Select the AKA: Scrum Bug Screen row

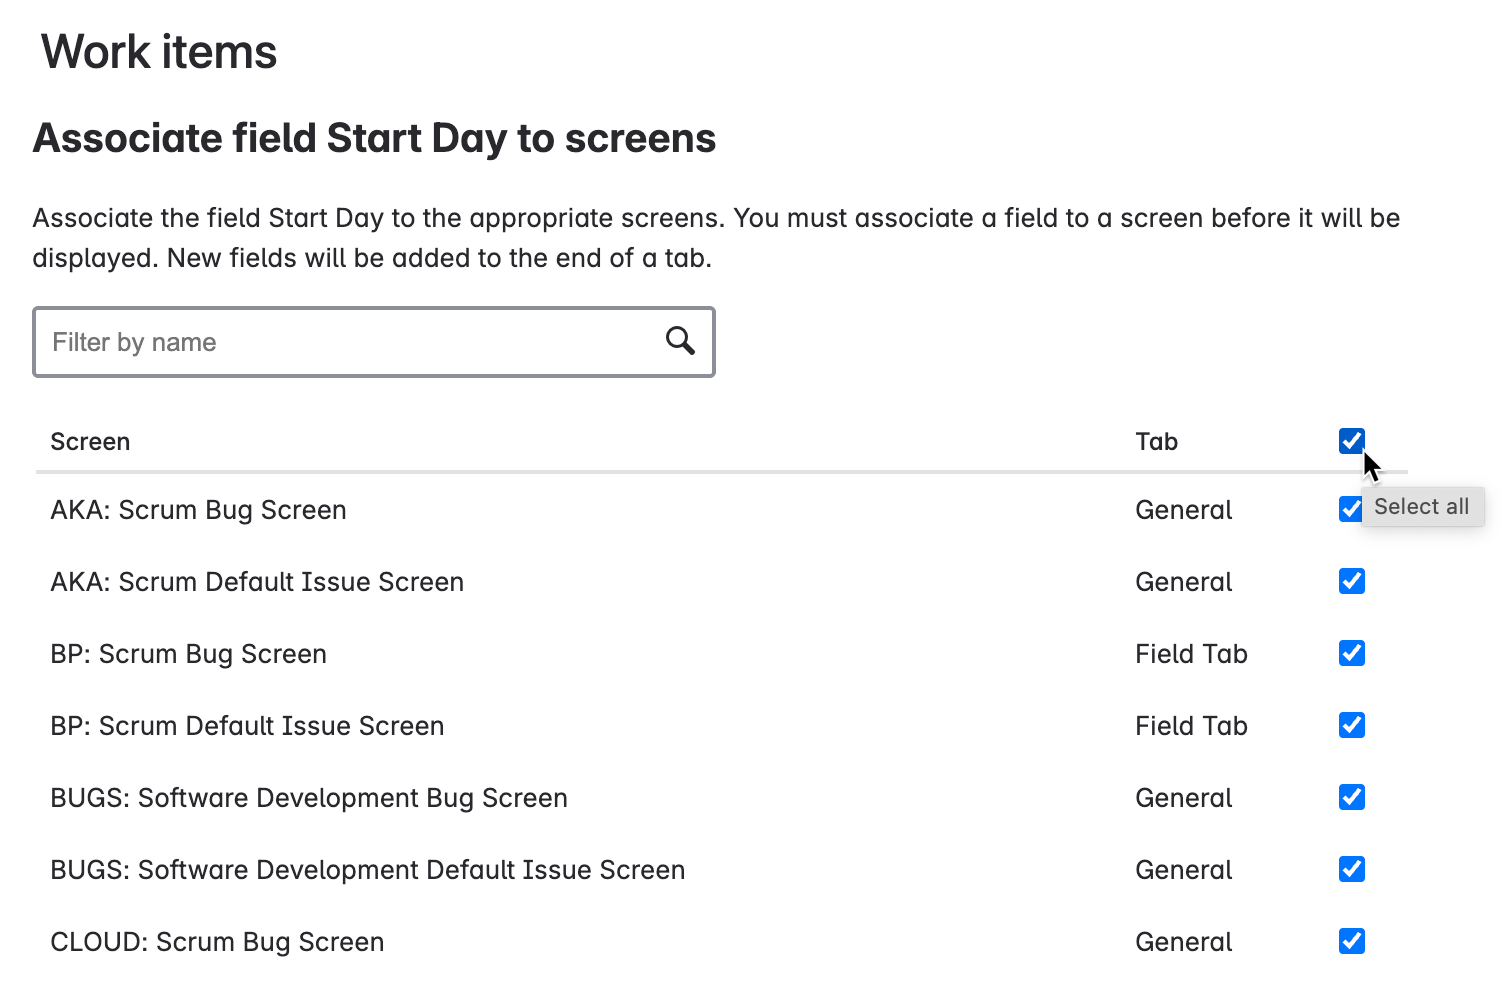pos(198,509)
